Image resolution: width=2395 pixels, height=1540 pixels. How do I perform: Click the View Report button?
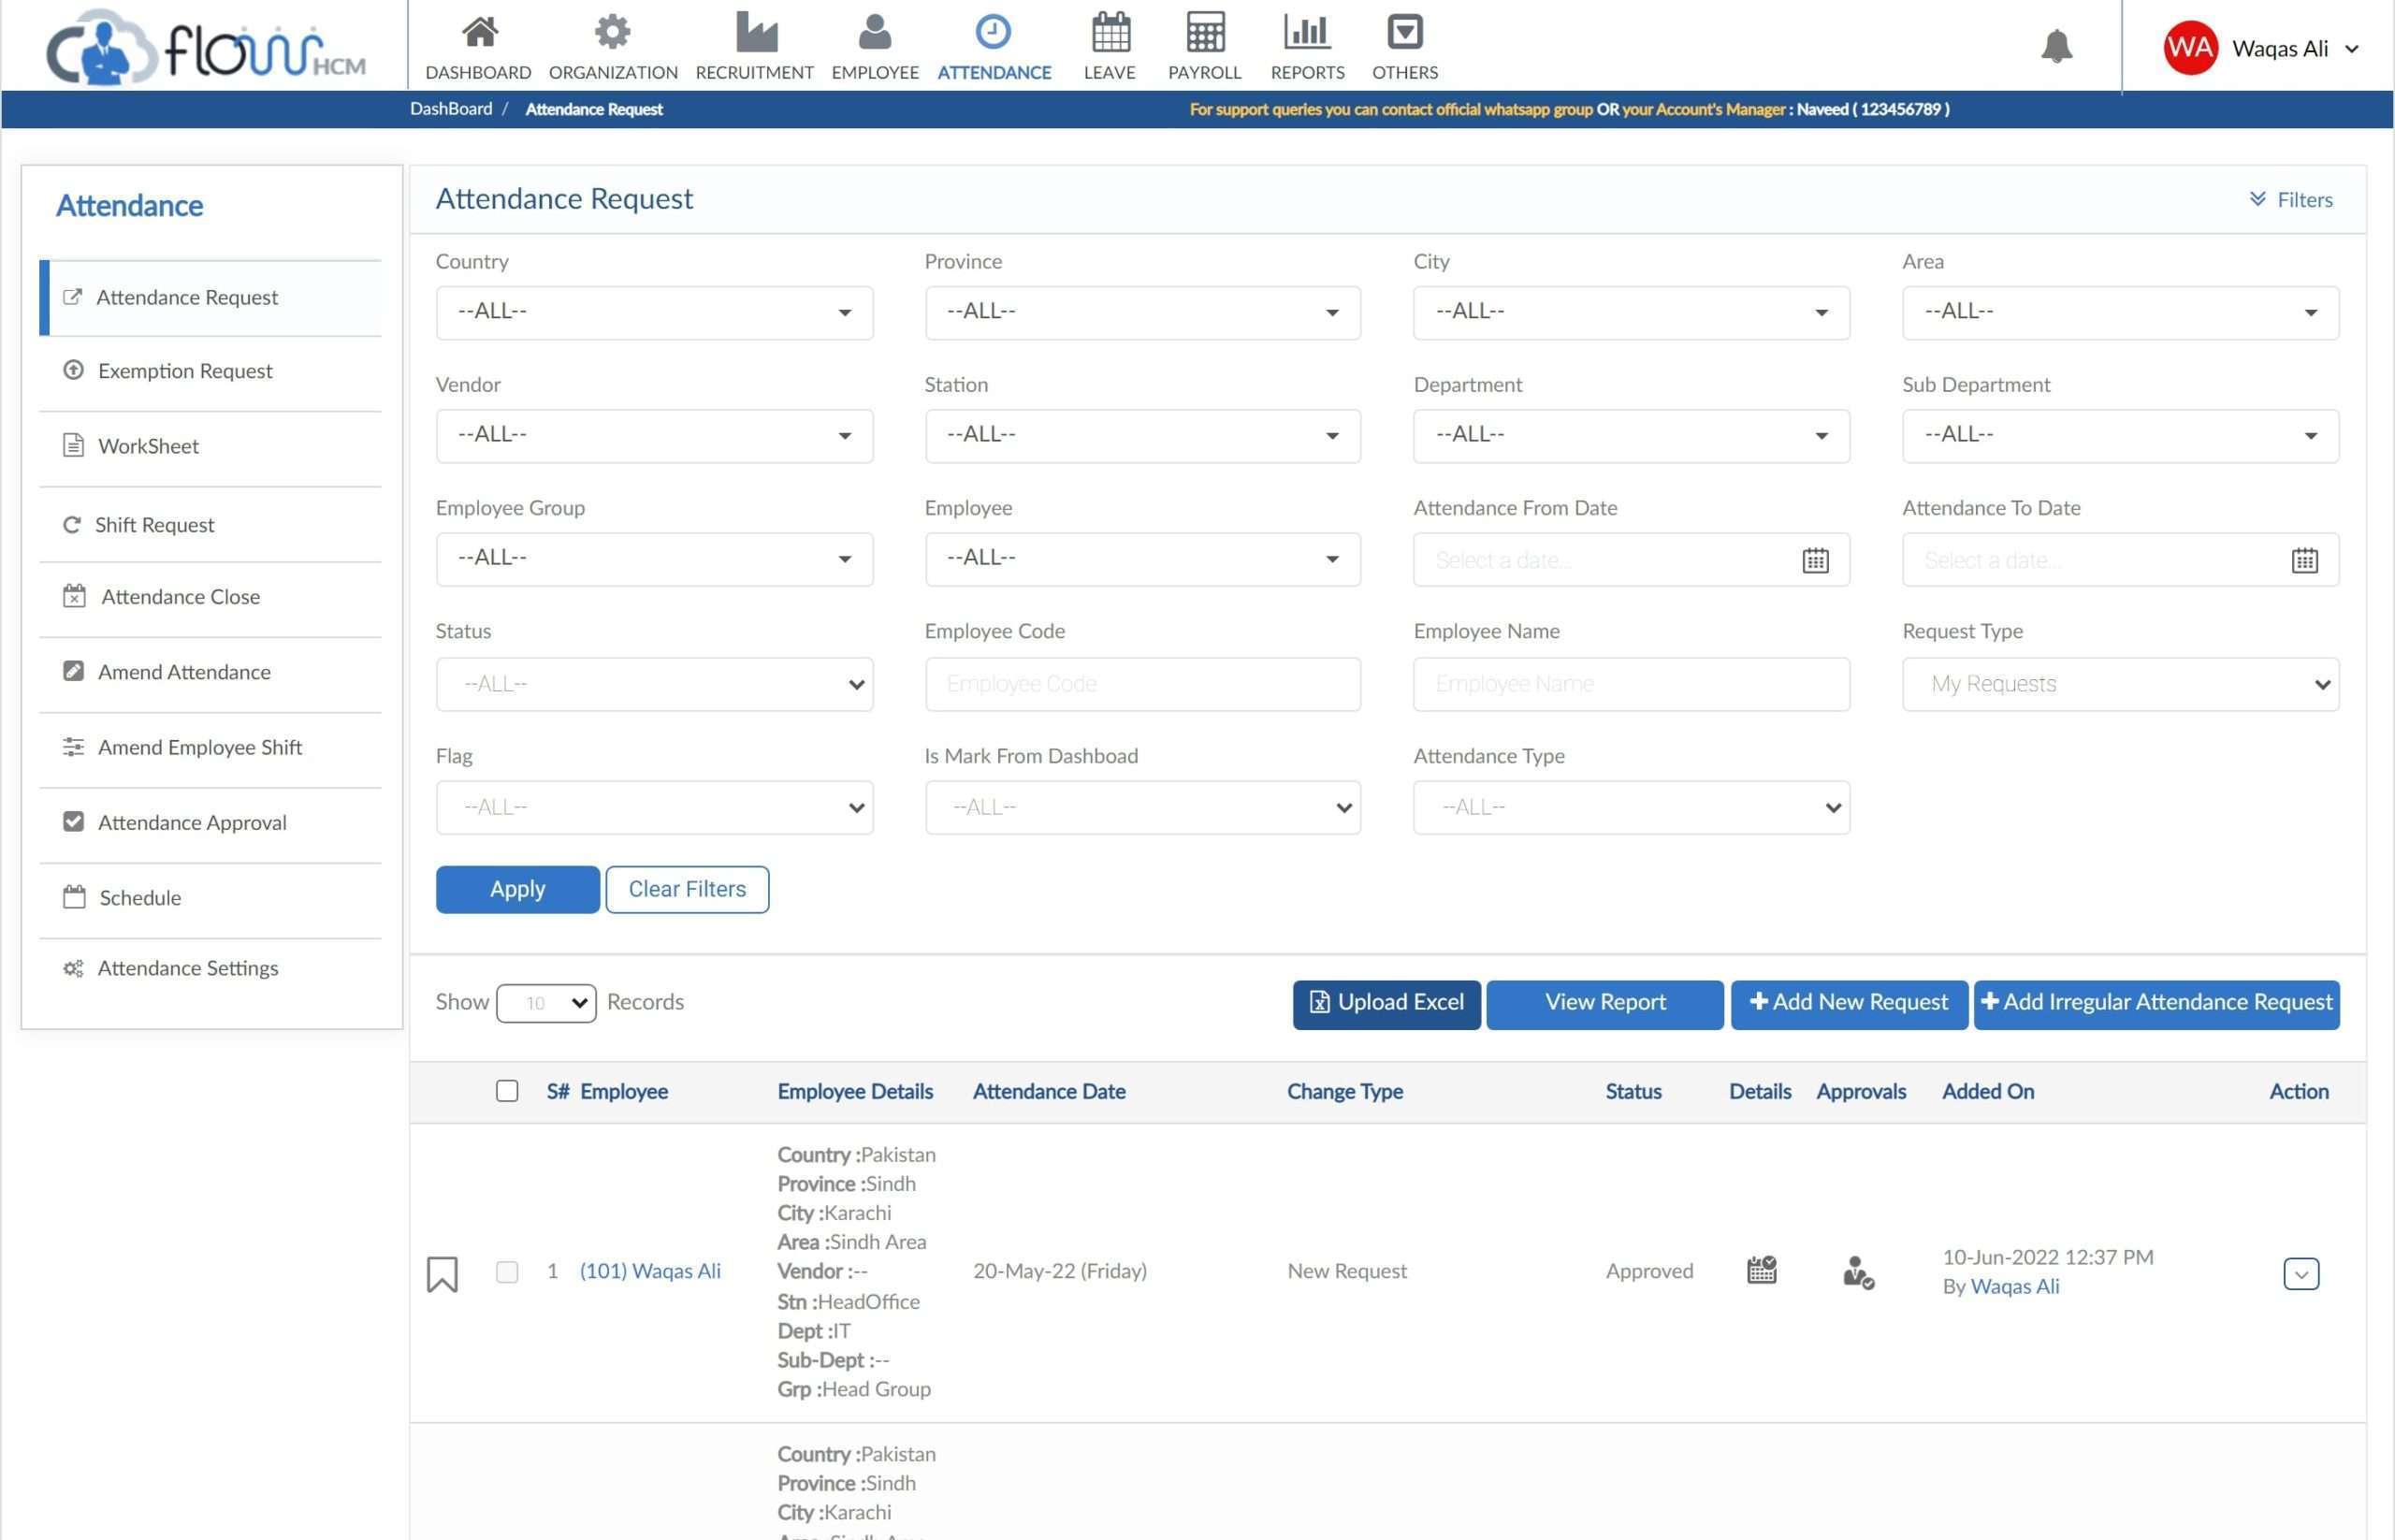(1604, 1003)
